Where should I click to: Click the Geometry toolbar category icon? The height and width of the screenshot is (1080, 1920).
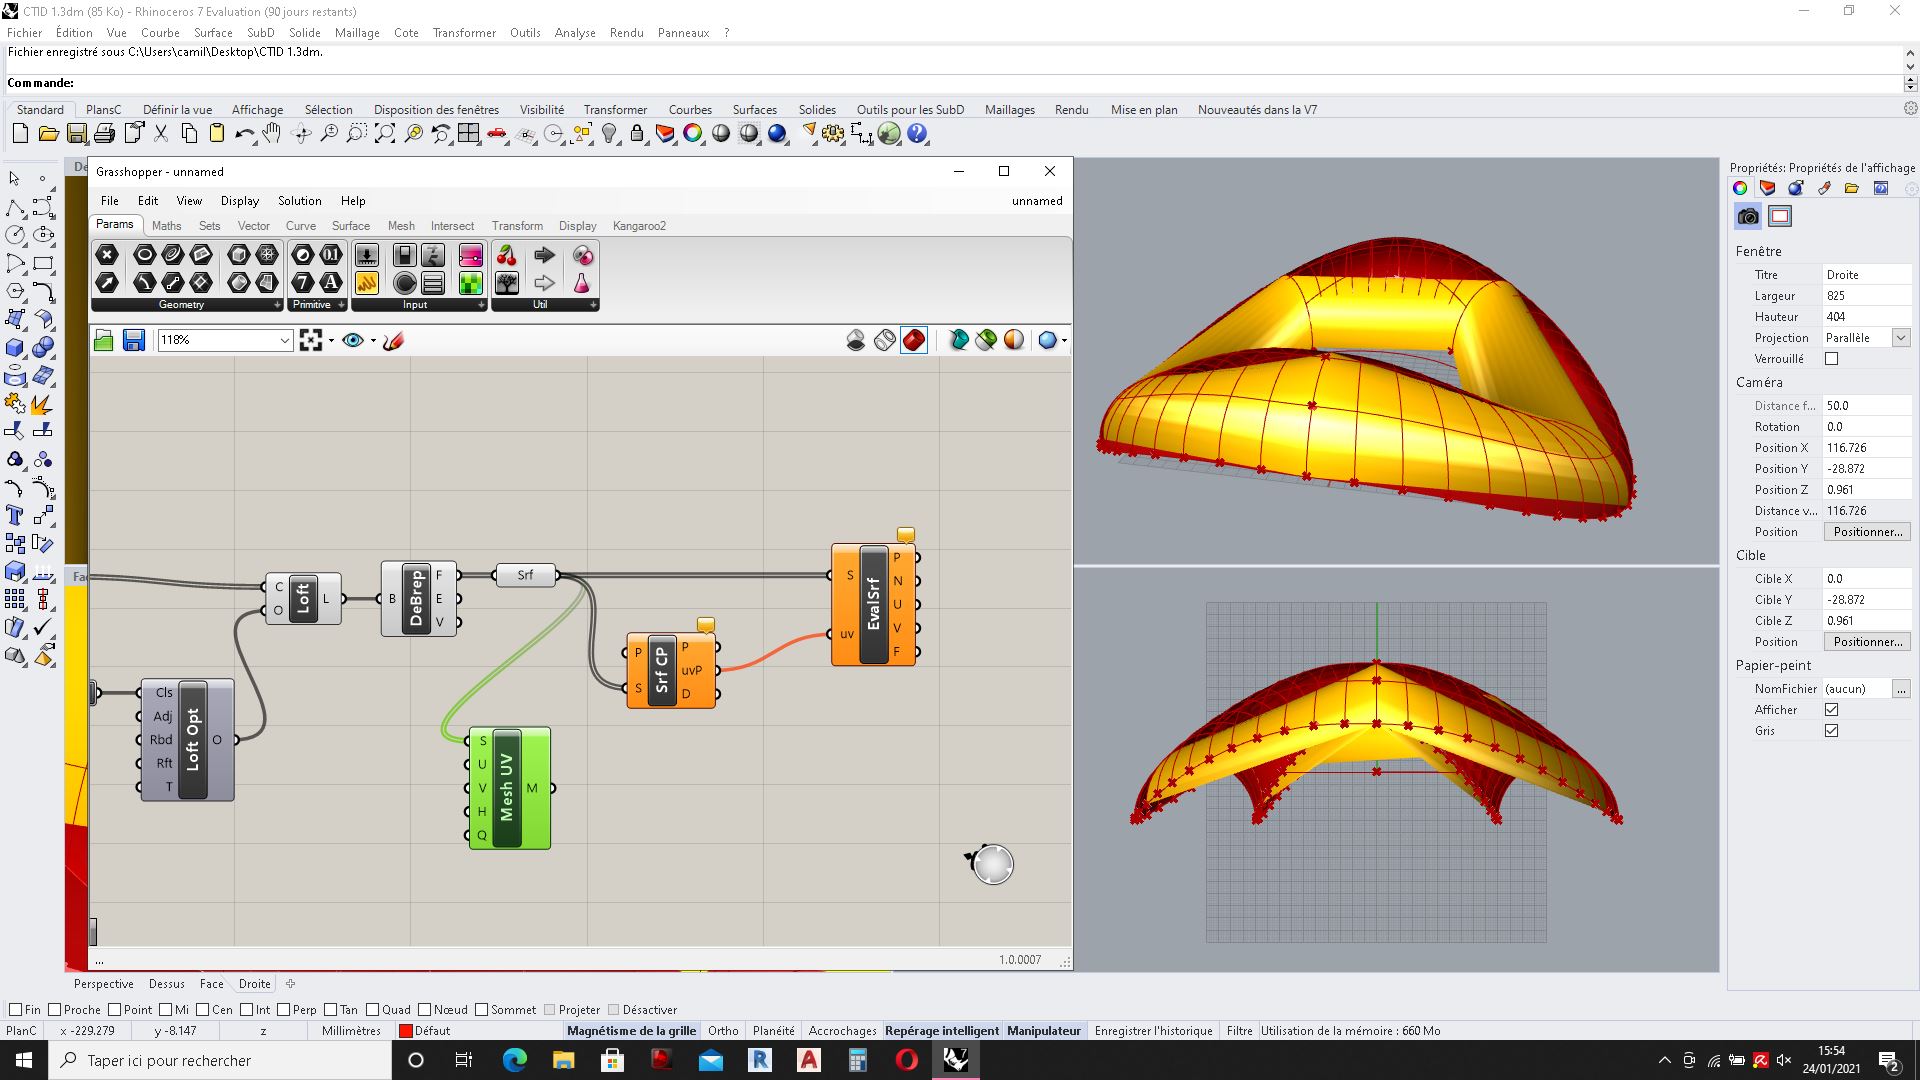(181, 305)
